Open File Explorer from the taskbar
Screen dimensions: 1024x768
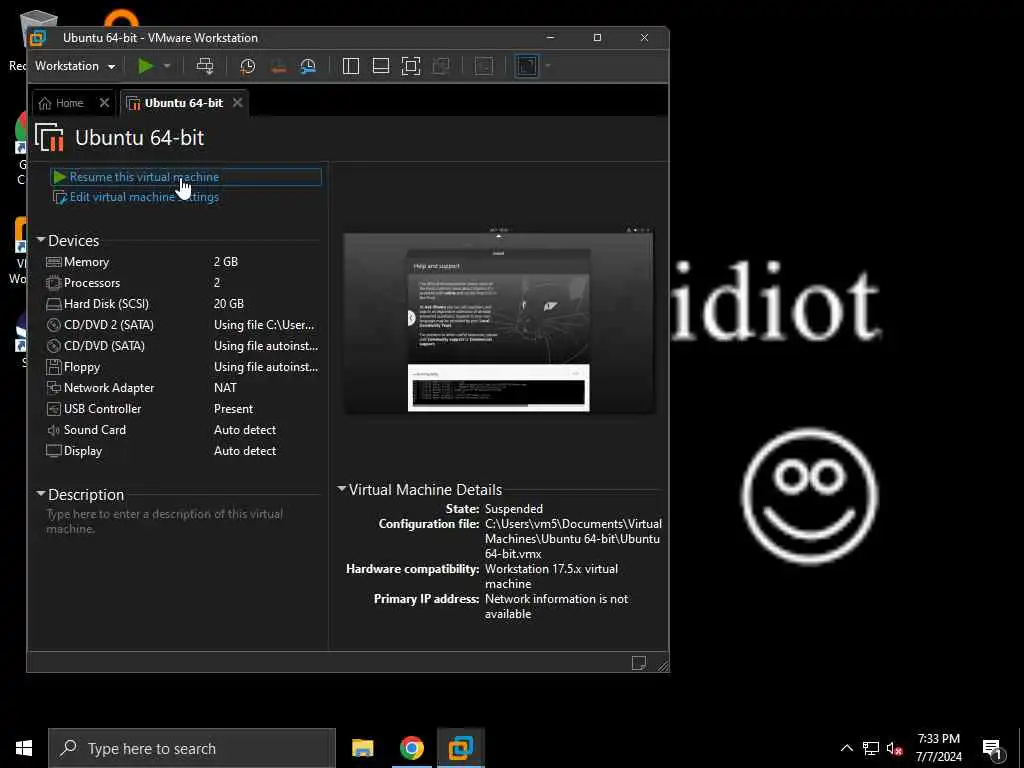pos(362,748)
